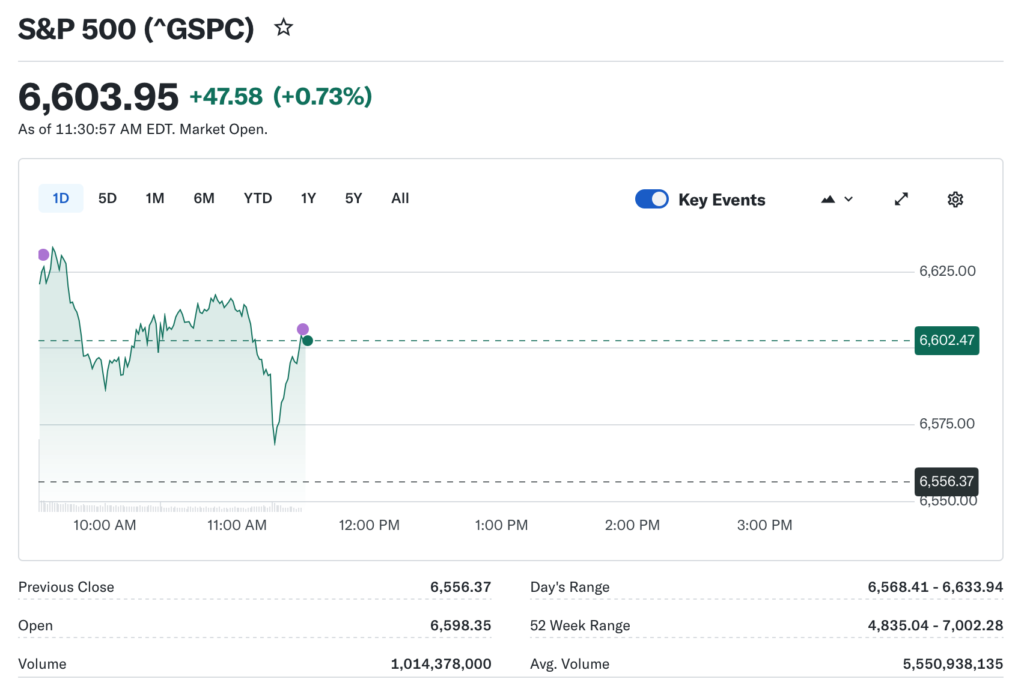
Task: Switch to the 6M range
Action: click(204, 199)
